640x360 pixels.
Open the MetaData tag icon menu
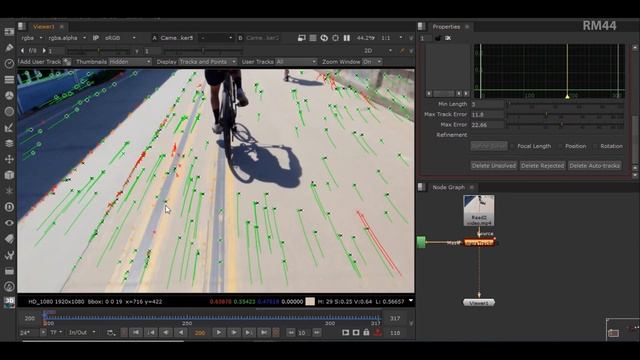pos(9,239)
